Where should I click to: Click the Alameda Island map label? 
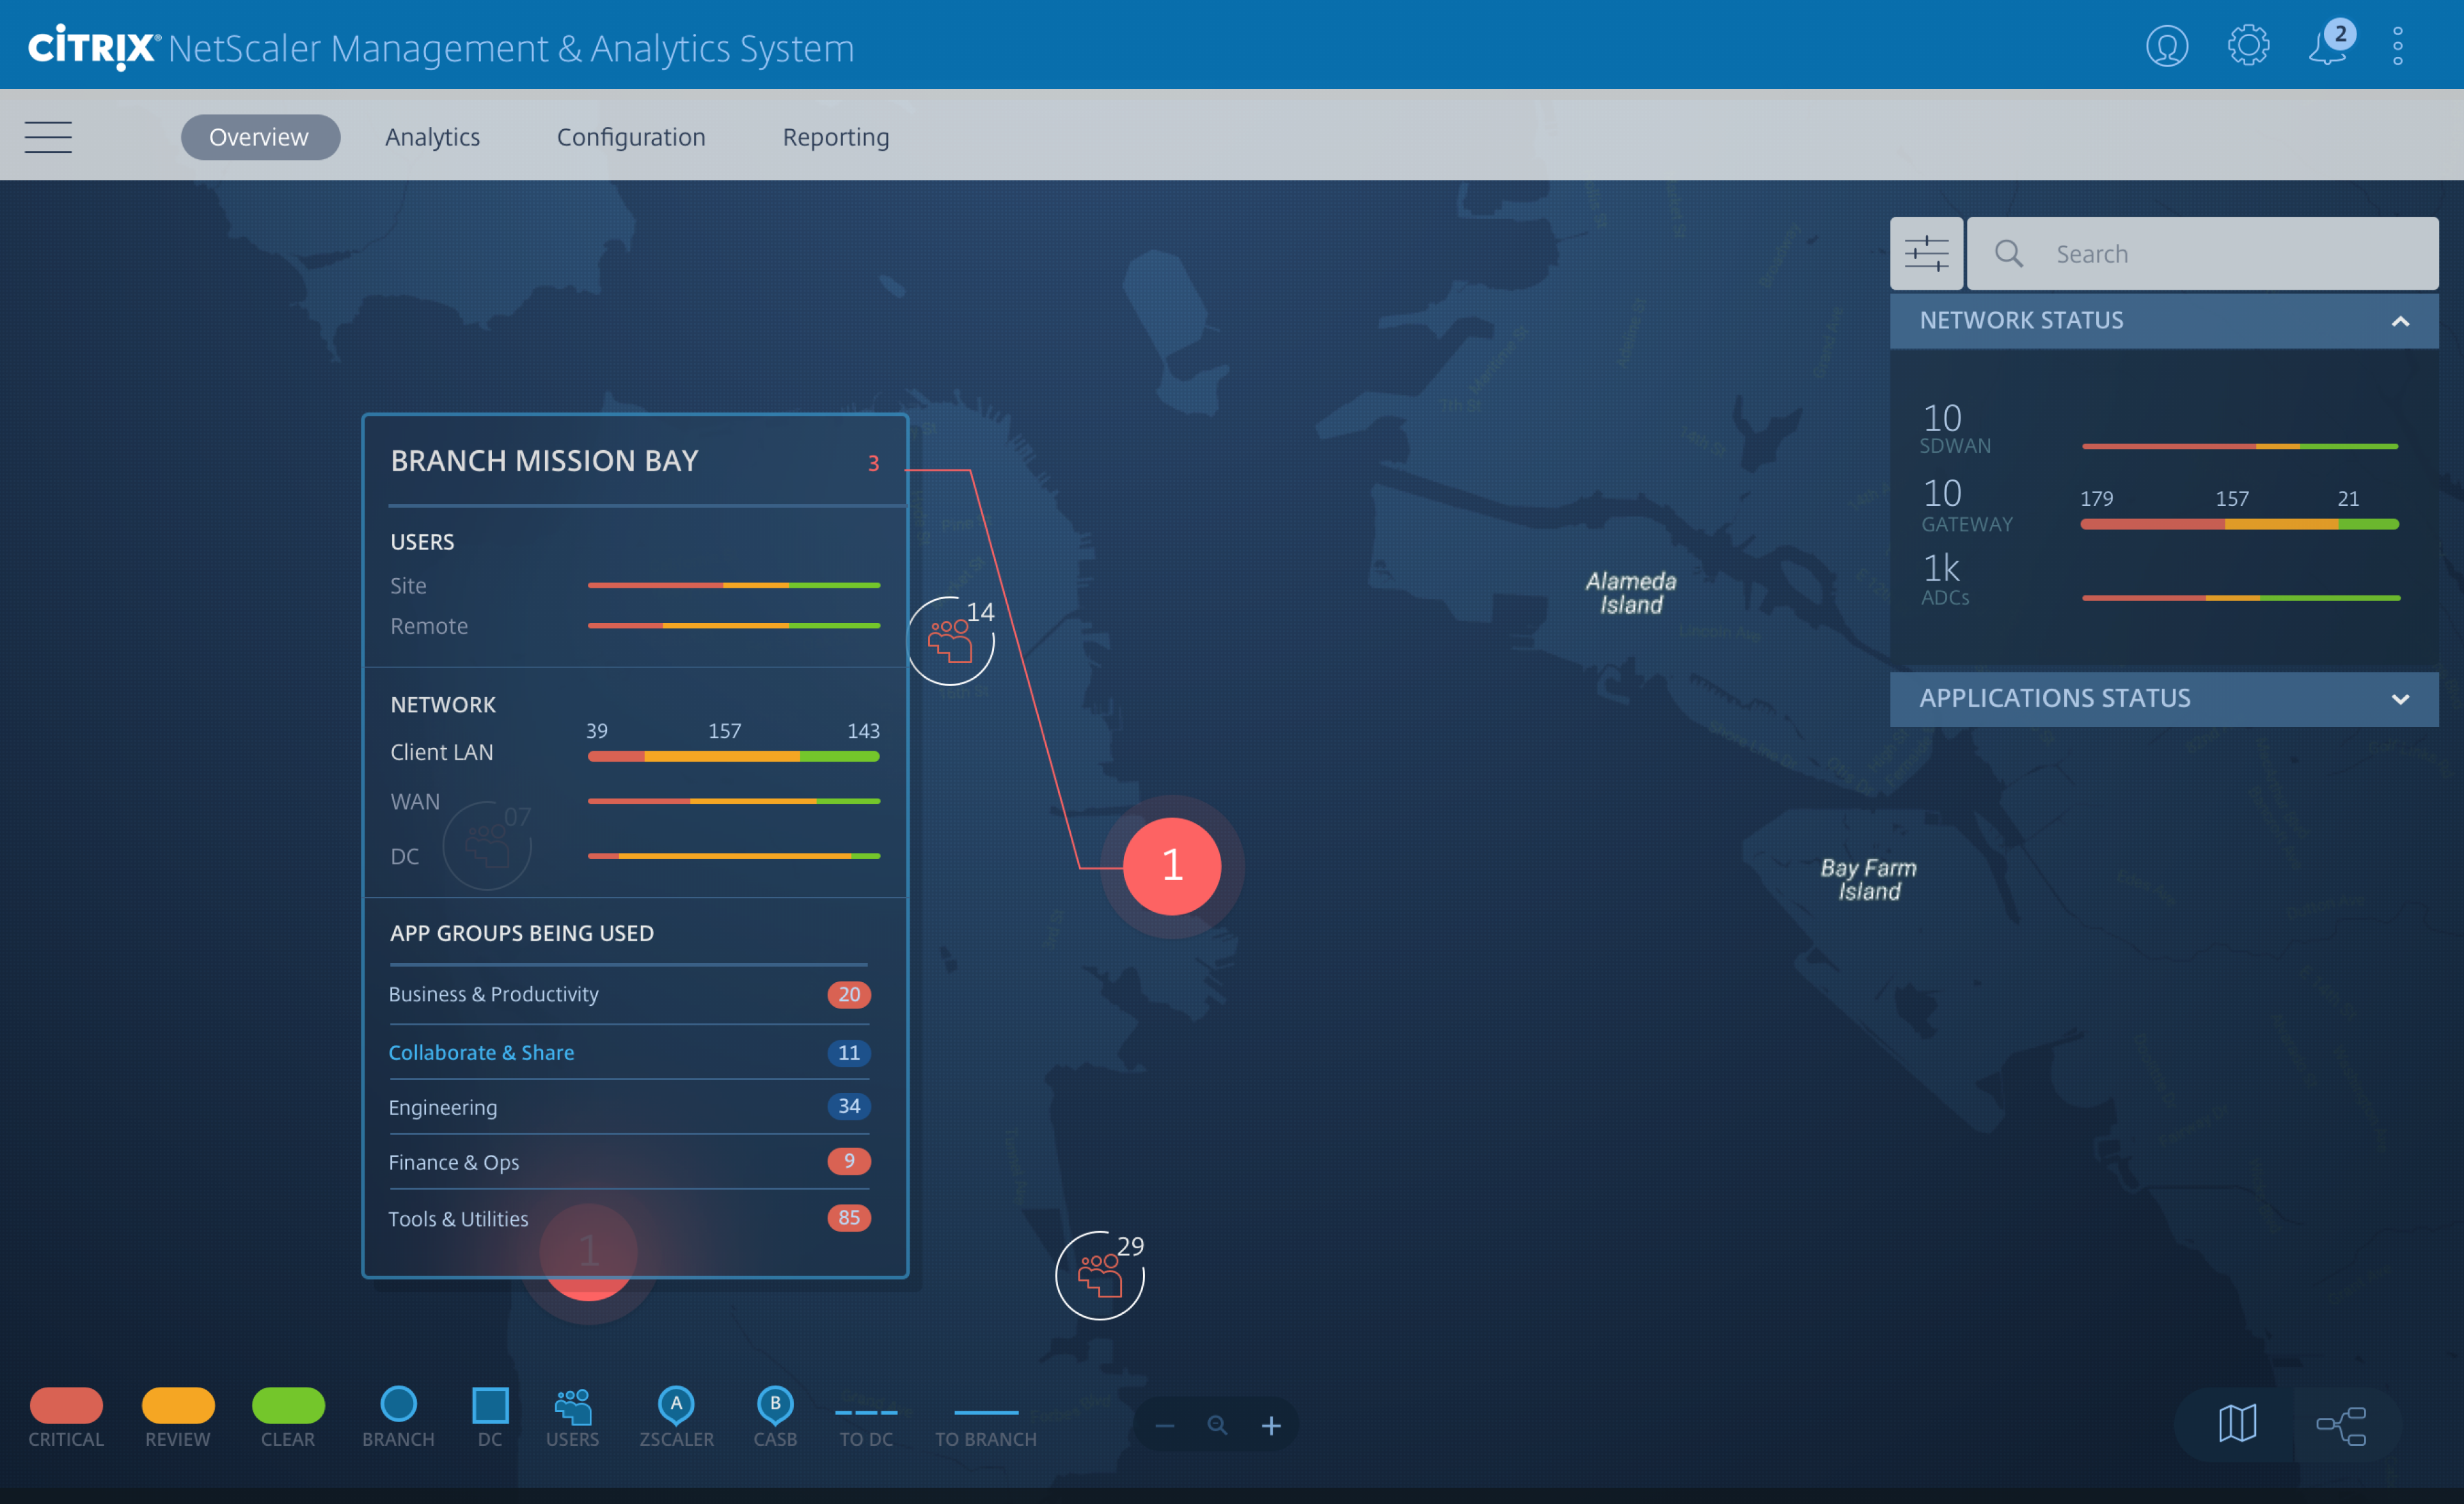(1631, 592)
